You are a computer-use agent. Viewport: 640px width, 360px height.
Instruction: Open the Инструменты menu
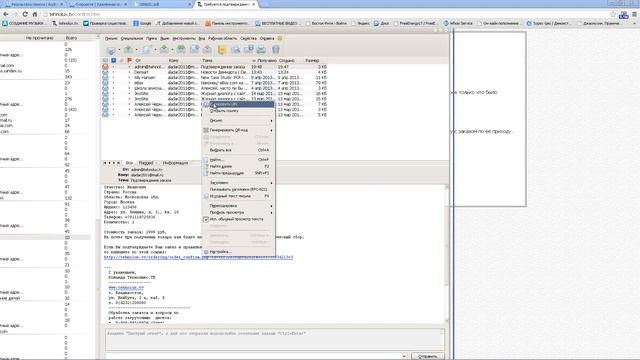coord(184,38)
